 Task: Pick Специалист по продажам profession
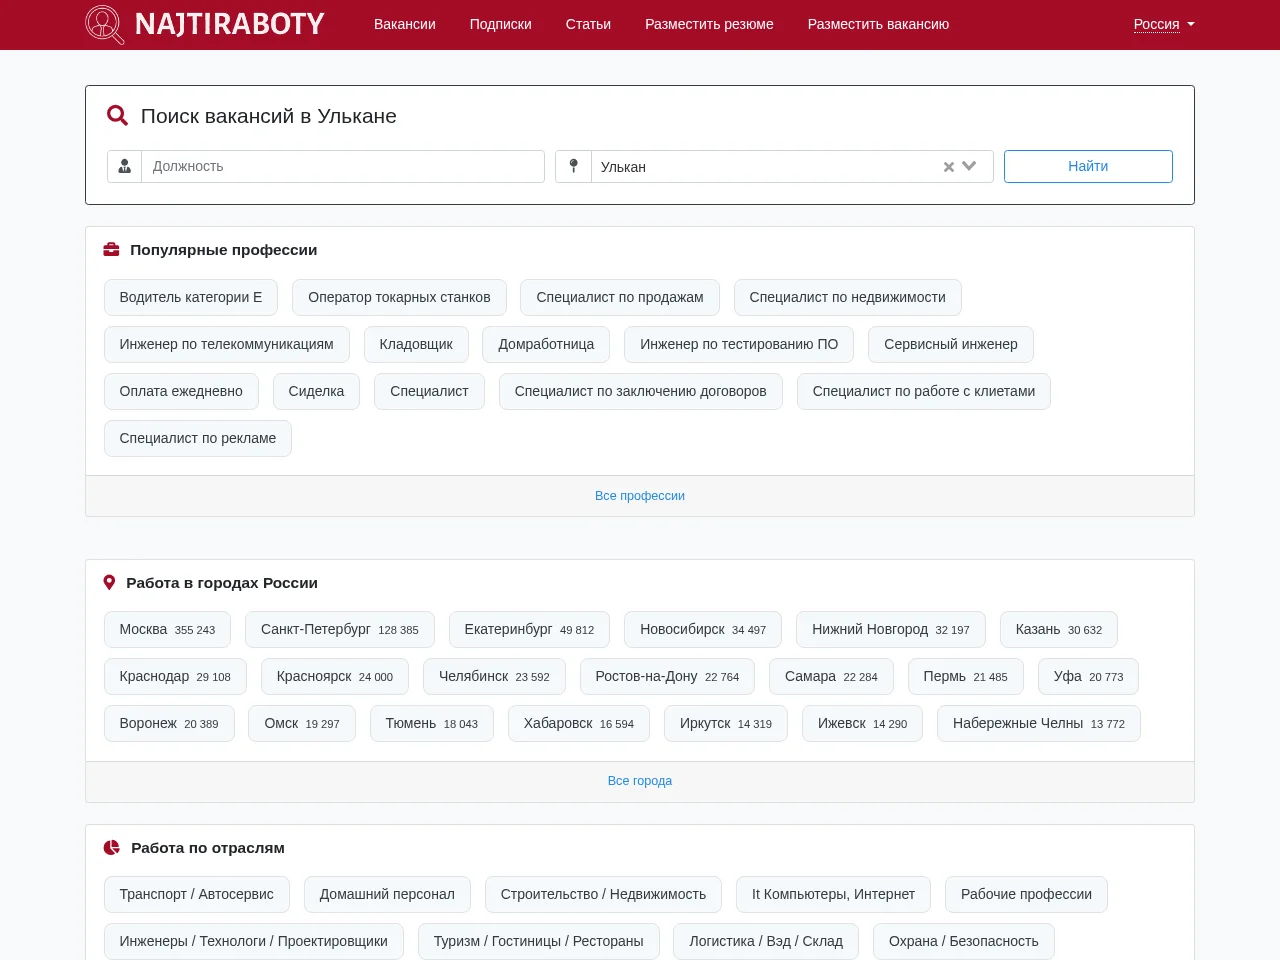click(x=620, y=297)
